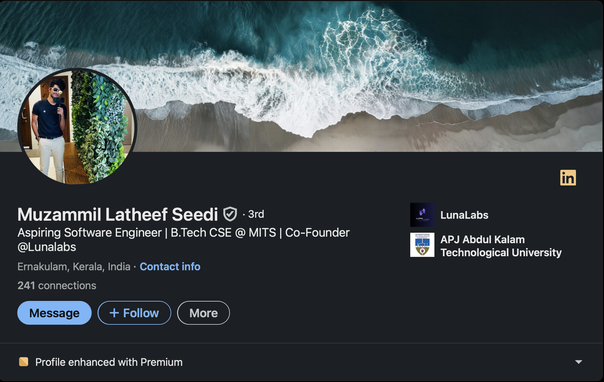Screen dimensions: 604x382
Task: Expand the Premium profile section caret
Action: [578, 362]
